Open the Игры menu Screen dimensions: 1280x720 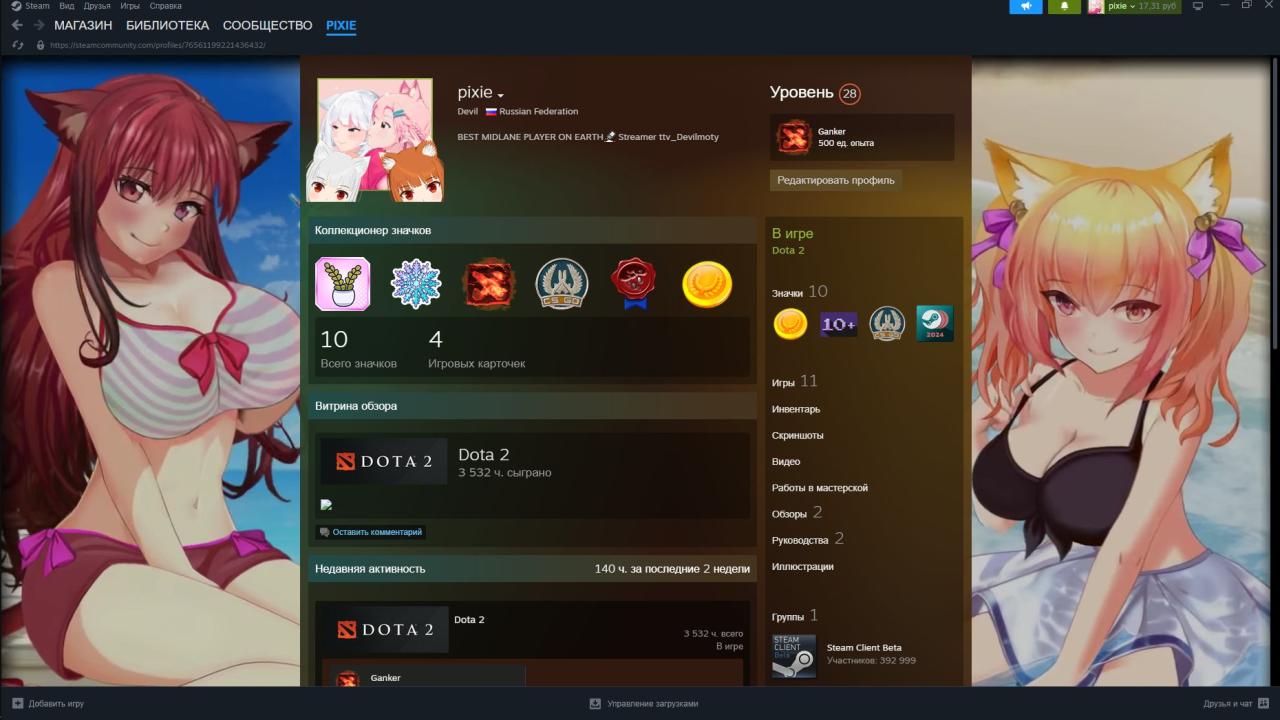click(x=130, y=6)
